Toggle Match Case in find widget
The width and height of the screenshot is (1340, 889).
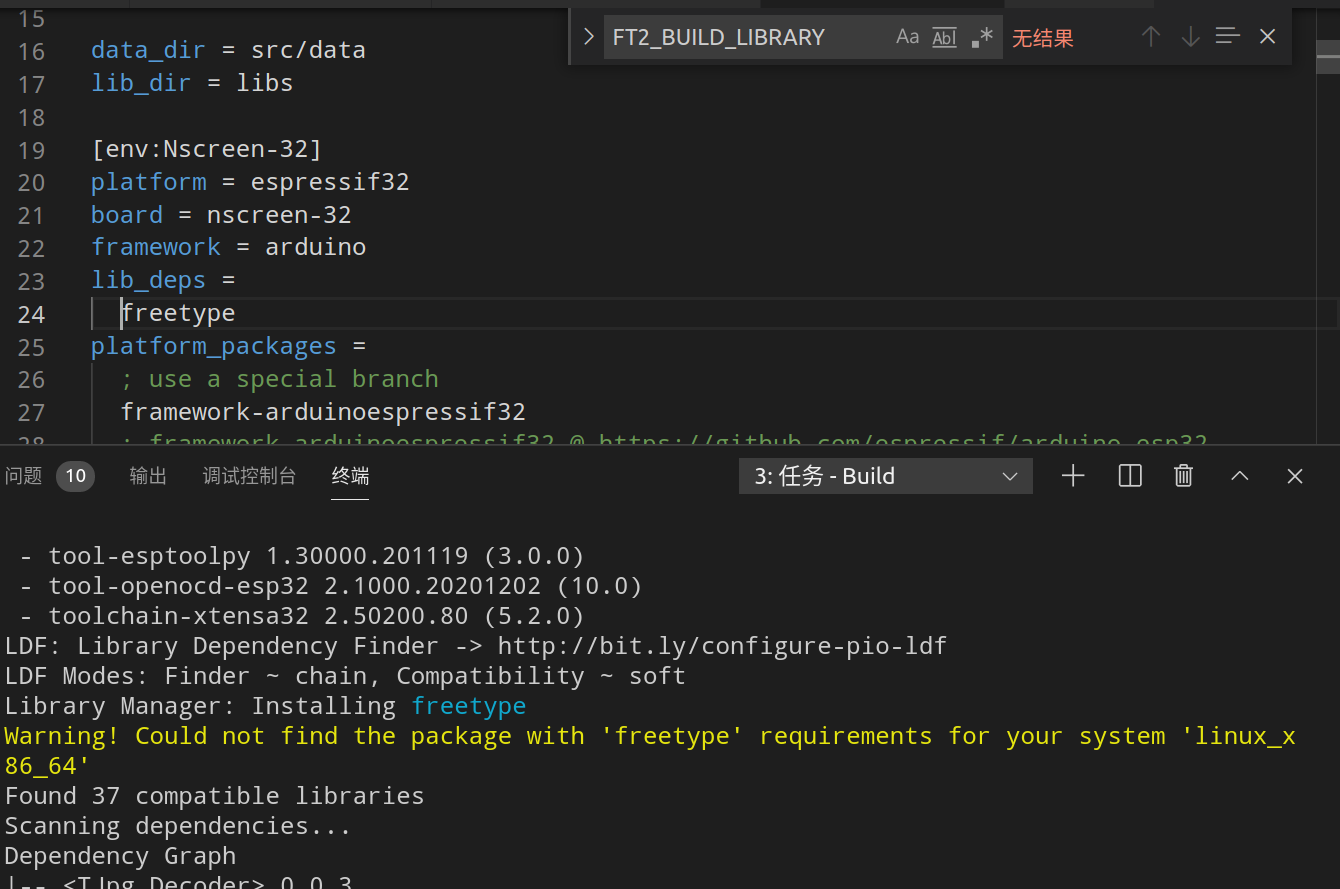[x=907, y=38]
